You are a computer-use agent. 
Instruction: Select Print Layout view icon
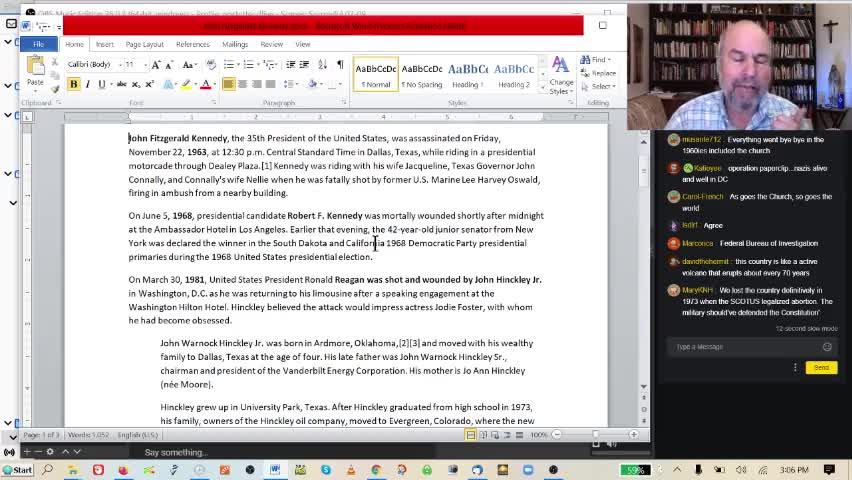471,435
